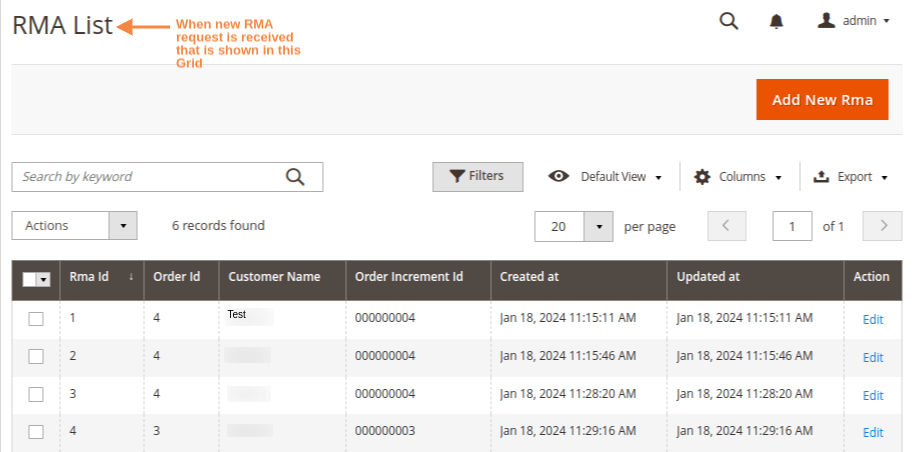Click the admin user account icon

(x=826, y=20)
